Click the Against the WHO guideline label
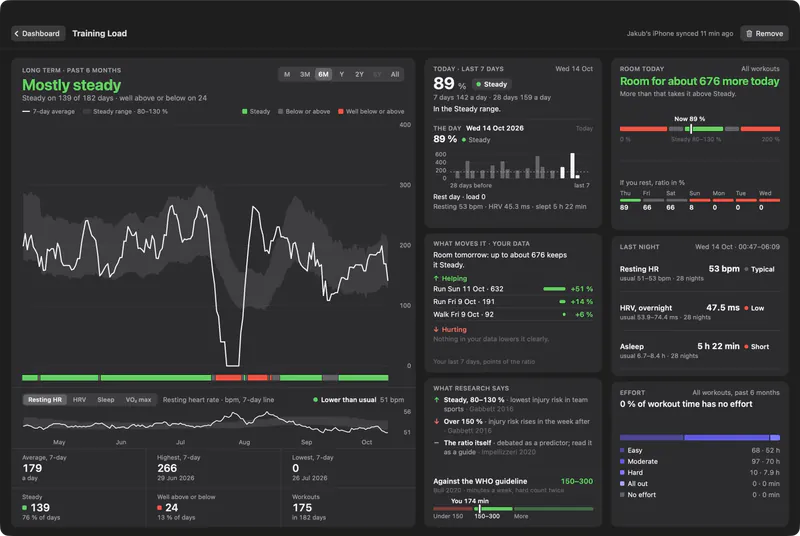This screenshot has height=536, width=800. 480,481
